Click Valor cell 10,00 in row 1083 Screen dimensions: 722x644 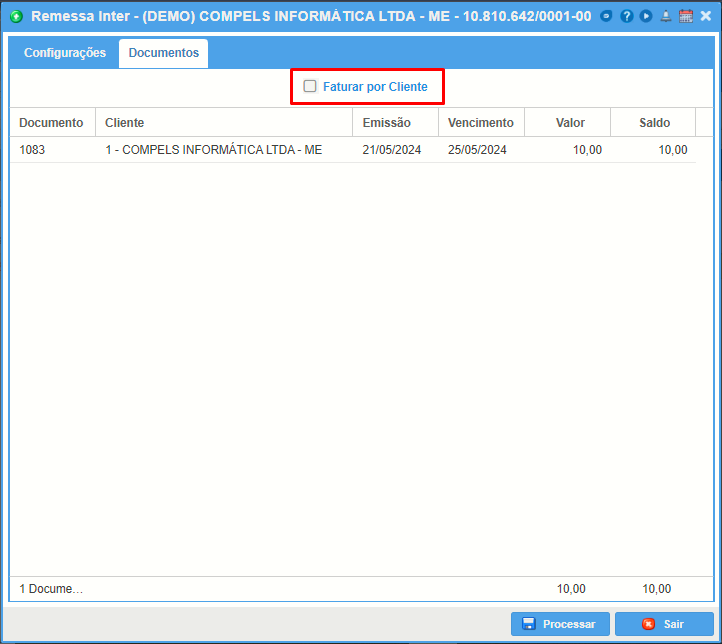(567, 150)
